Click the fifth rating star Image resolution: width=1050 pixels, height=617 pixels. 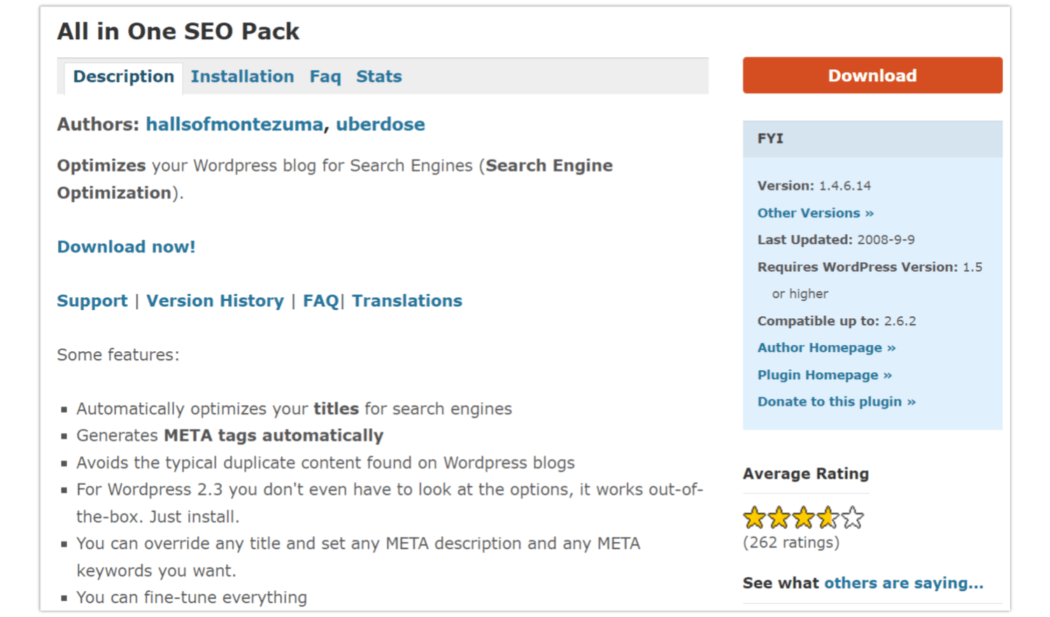(x=853, y=517)
